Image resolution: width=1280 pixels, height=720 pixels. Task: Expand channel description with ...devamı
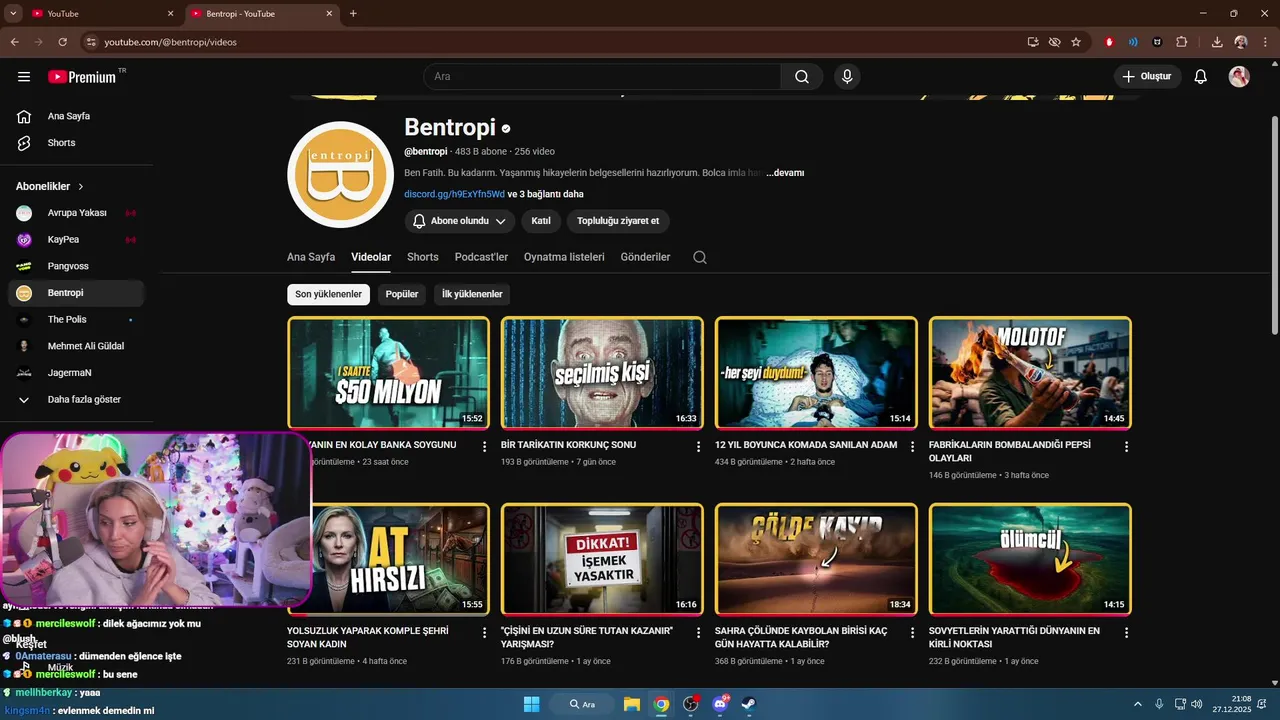(x=785, y=173)
